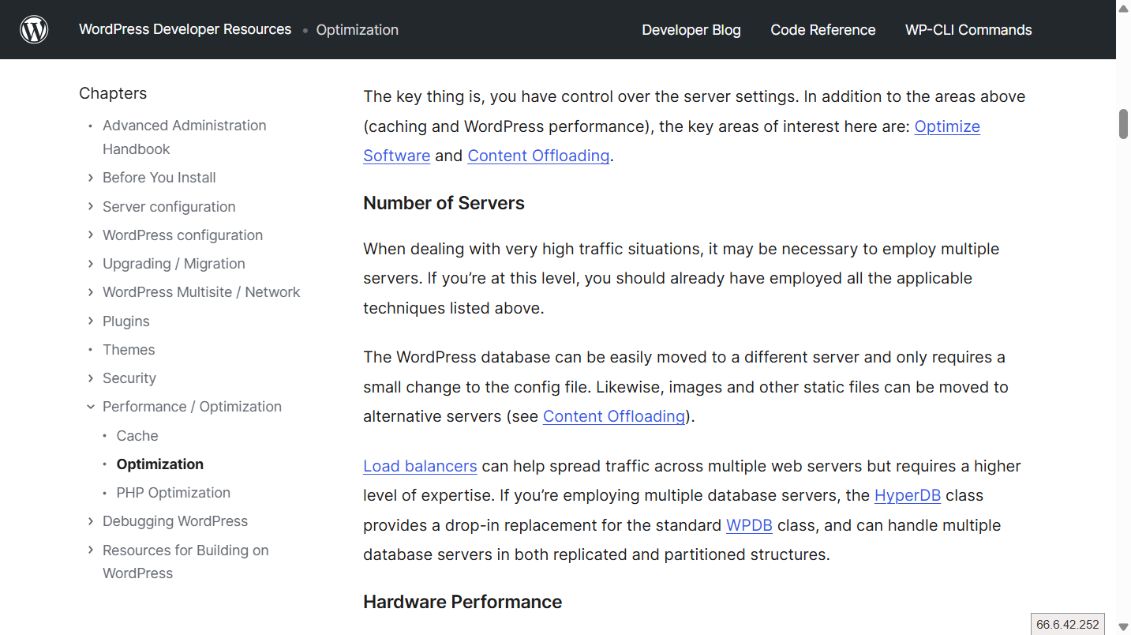The width and height of the screenshot is (1131, 635).
Task: Open the Load balancers link
Action: (x=420, y=466)
